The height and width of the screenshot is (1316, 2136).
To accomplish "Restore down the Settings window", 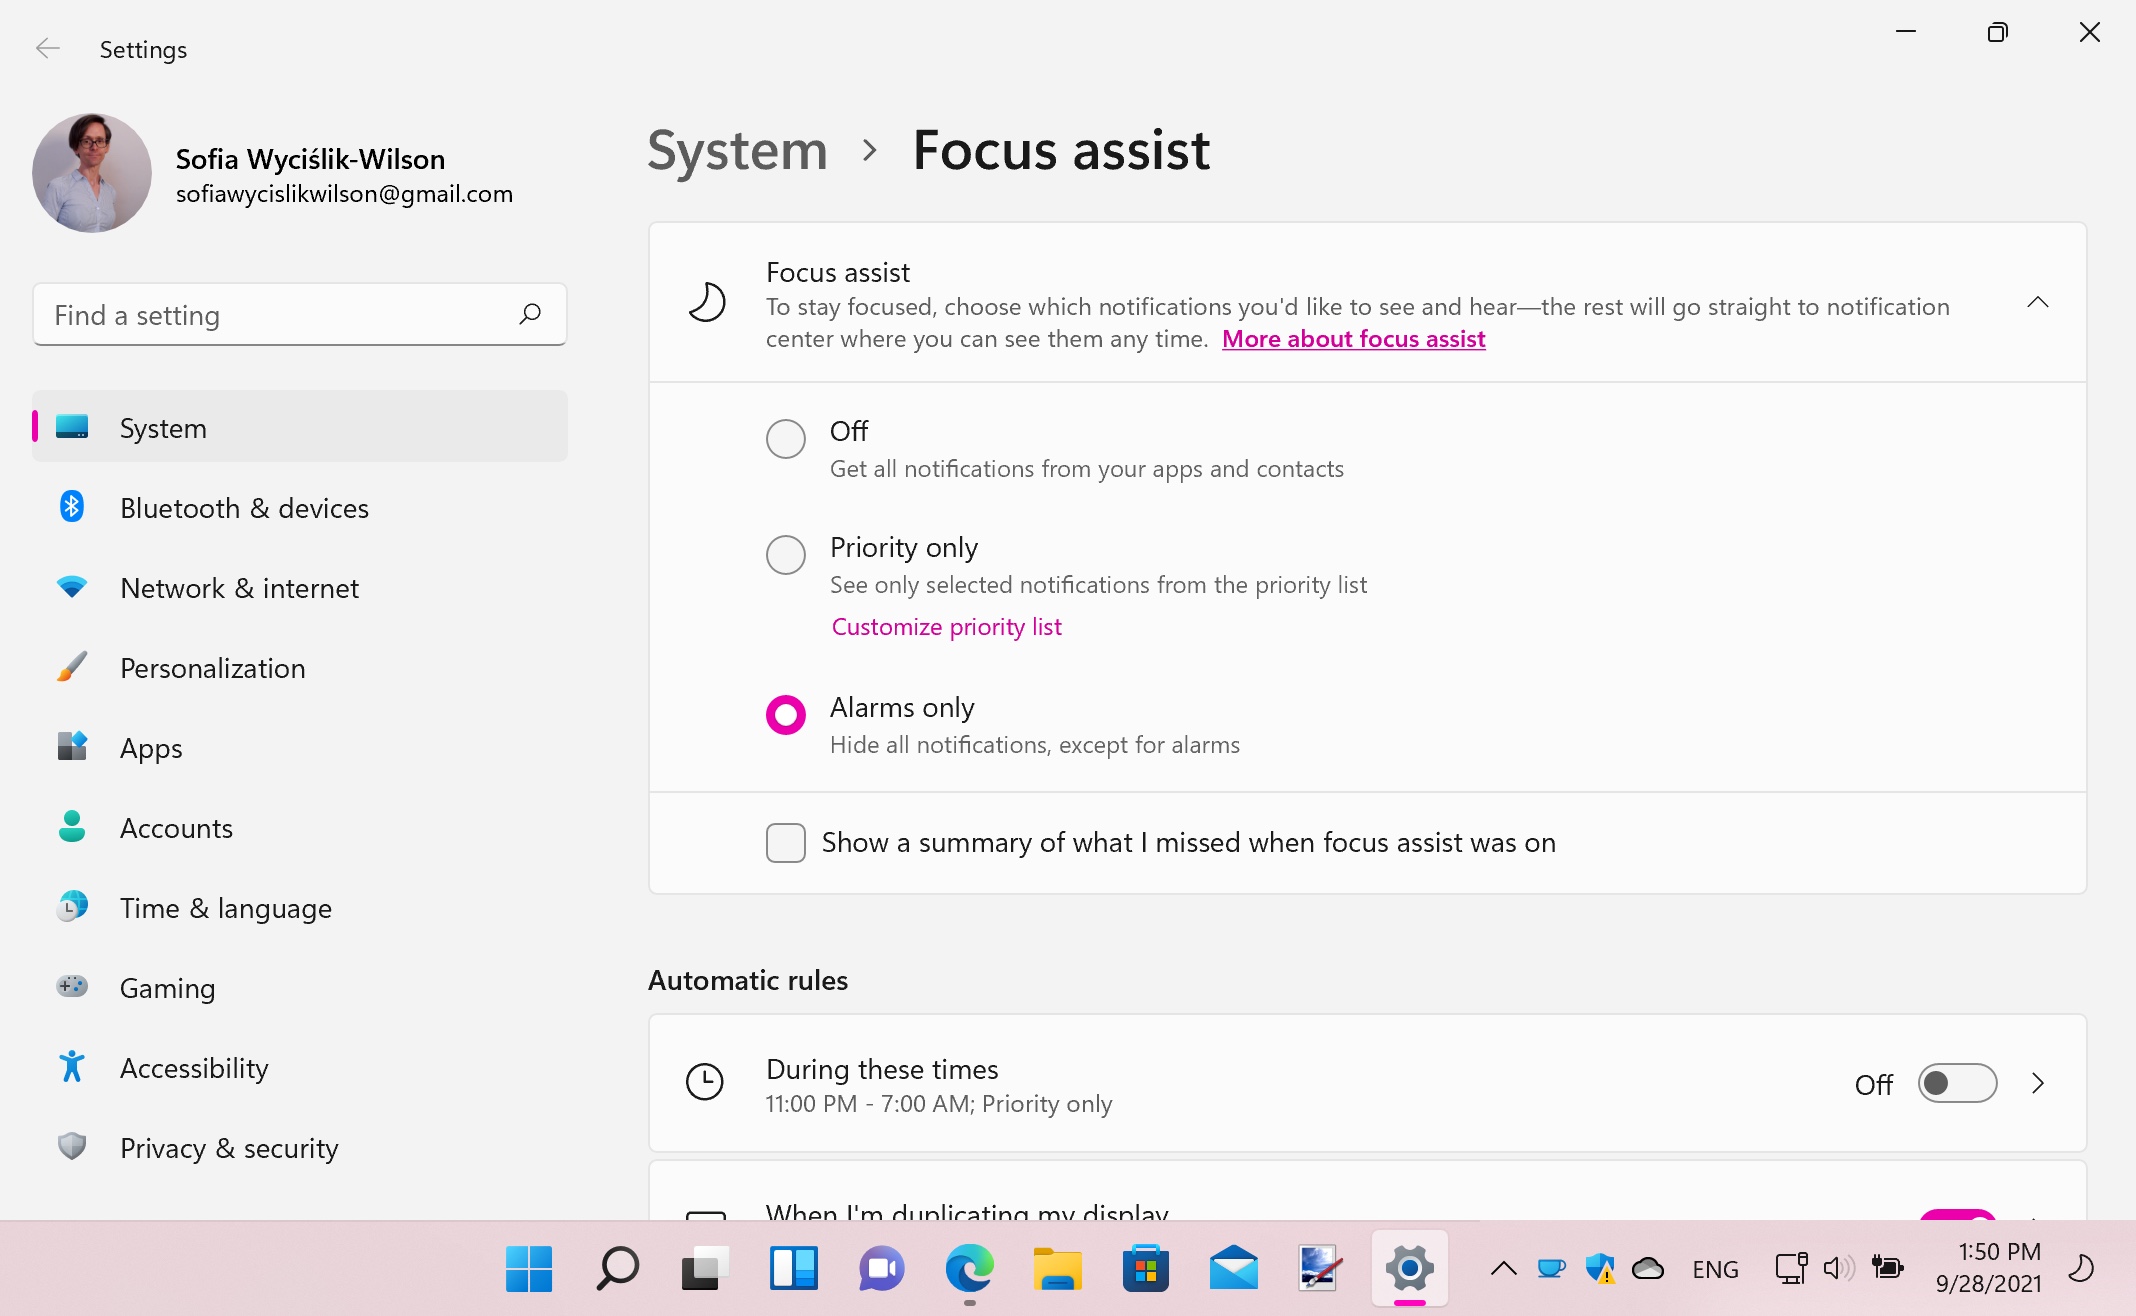I will pos(1997,32).
